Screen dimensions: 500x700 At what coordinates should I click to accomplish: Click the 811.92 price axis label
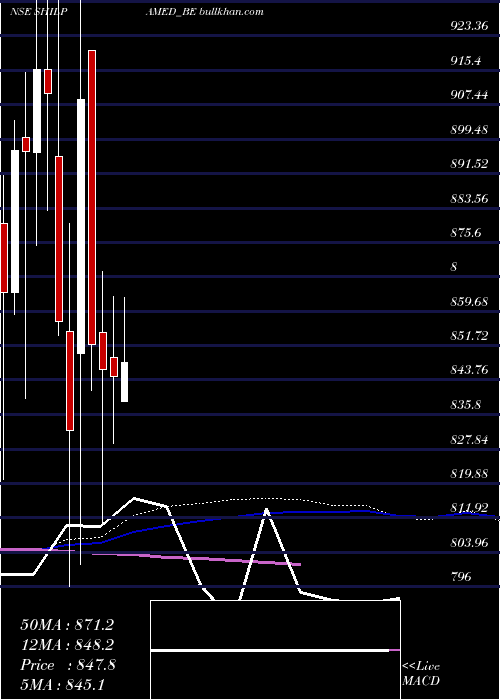(x=469, y=508)
